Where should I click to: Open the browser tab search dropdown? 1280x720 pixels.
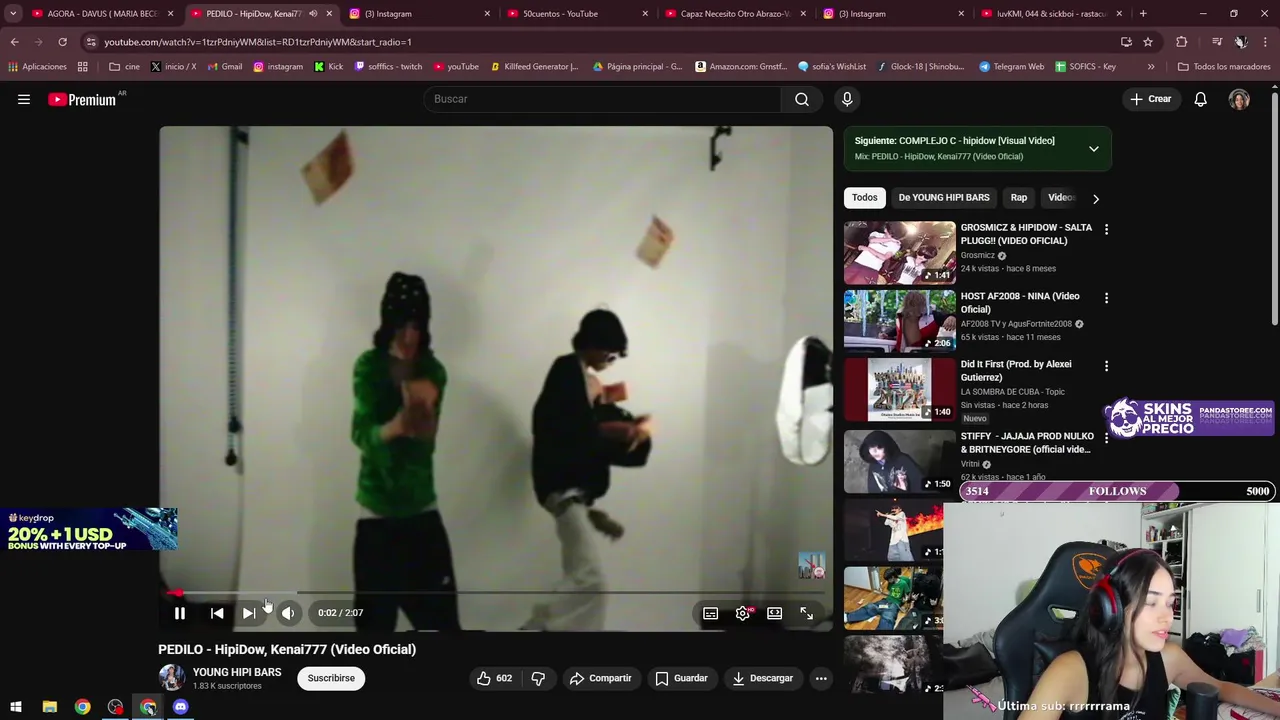[x=13, y=14]
